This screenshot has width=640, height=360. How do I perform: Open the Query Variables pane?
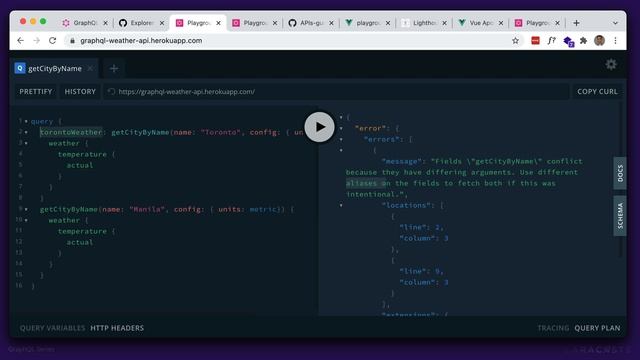coord(52,328)
